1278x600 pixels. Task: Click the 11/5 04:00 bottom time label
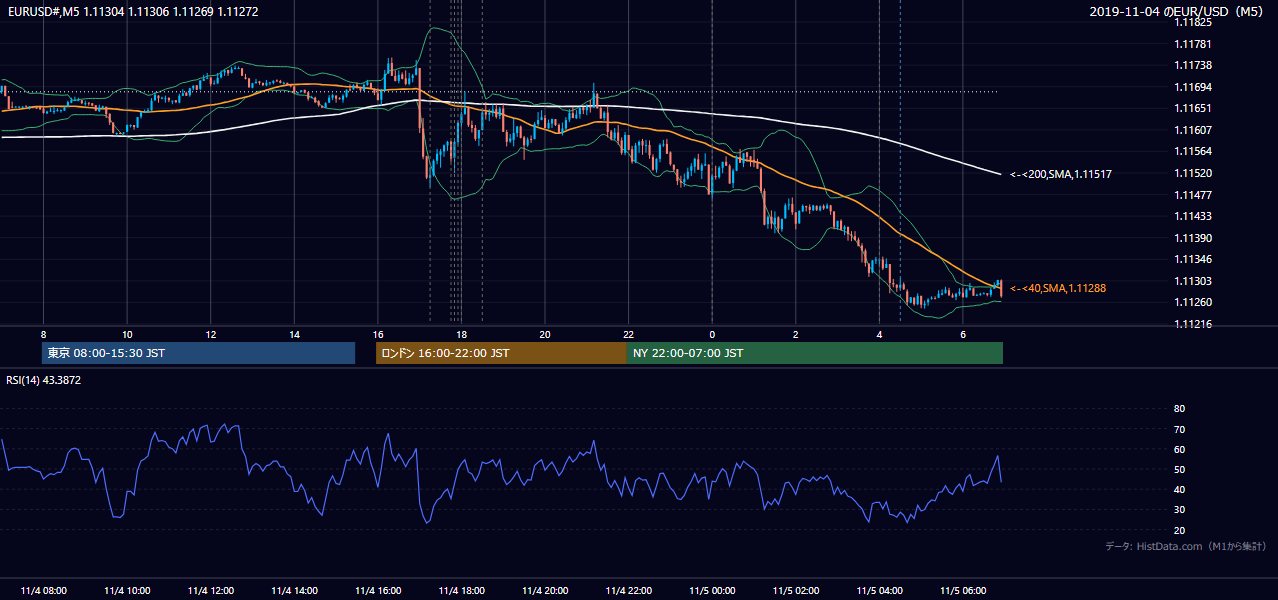[879, 591]
